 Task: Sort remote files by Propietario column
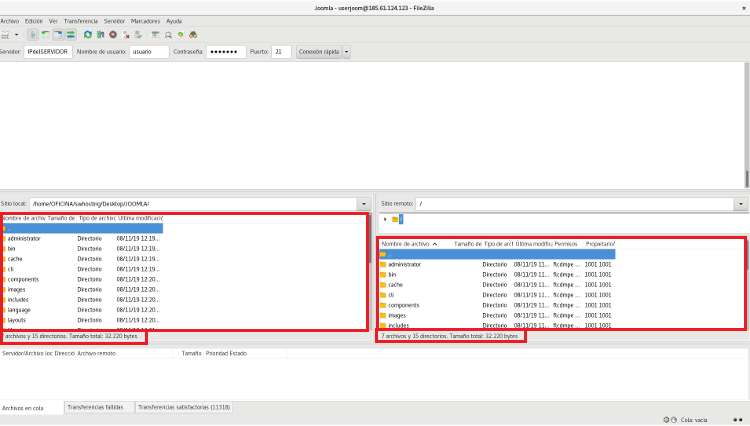coord(600,244)
